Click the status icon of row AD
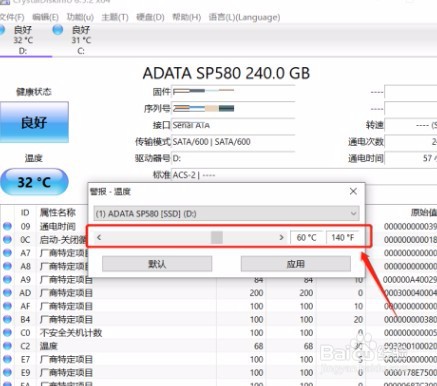 (7, 293)
